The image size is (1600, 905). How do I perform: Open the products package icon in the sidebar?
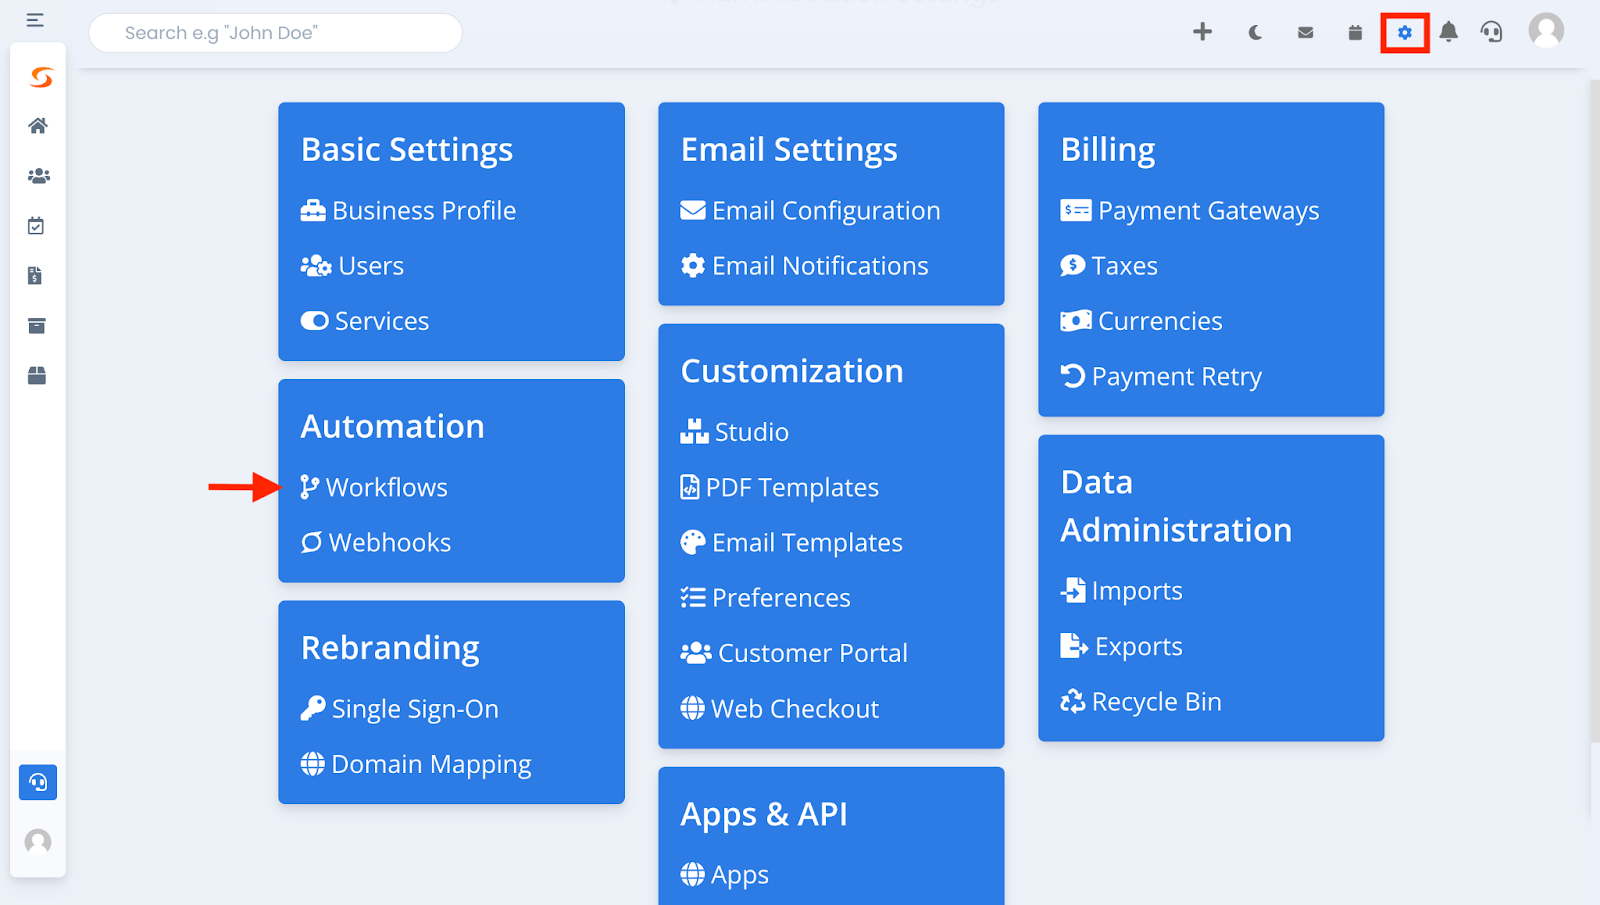(38, 376)
